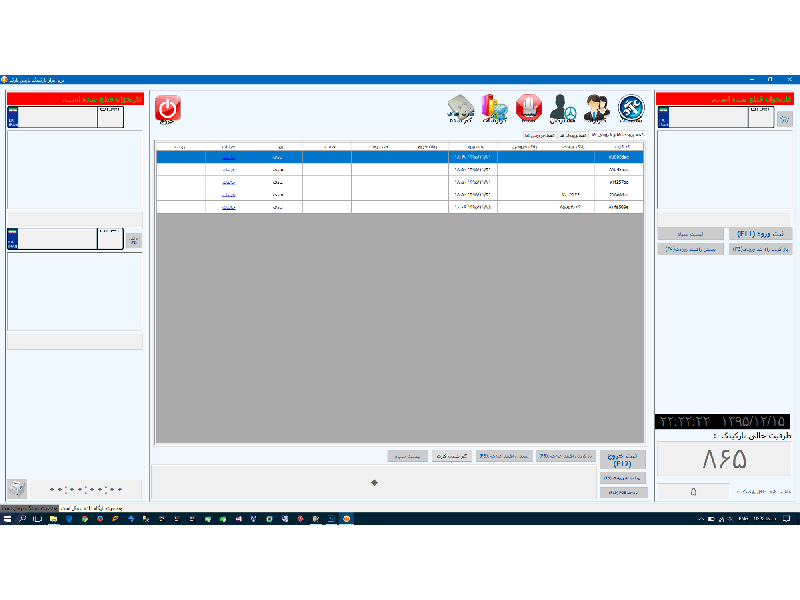800x600 pixels.
Task: Open settings with the blue wrench icon
Action: click(x=631, y=108)
